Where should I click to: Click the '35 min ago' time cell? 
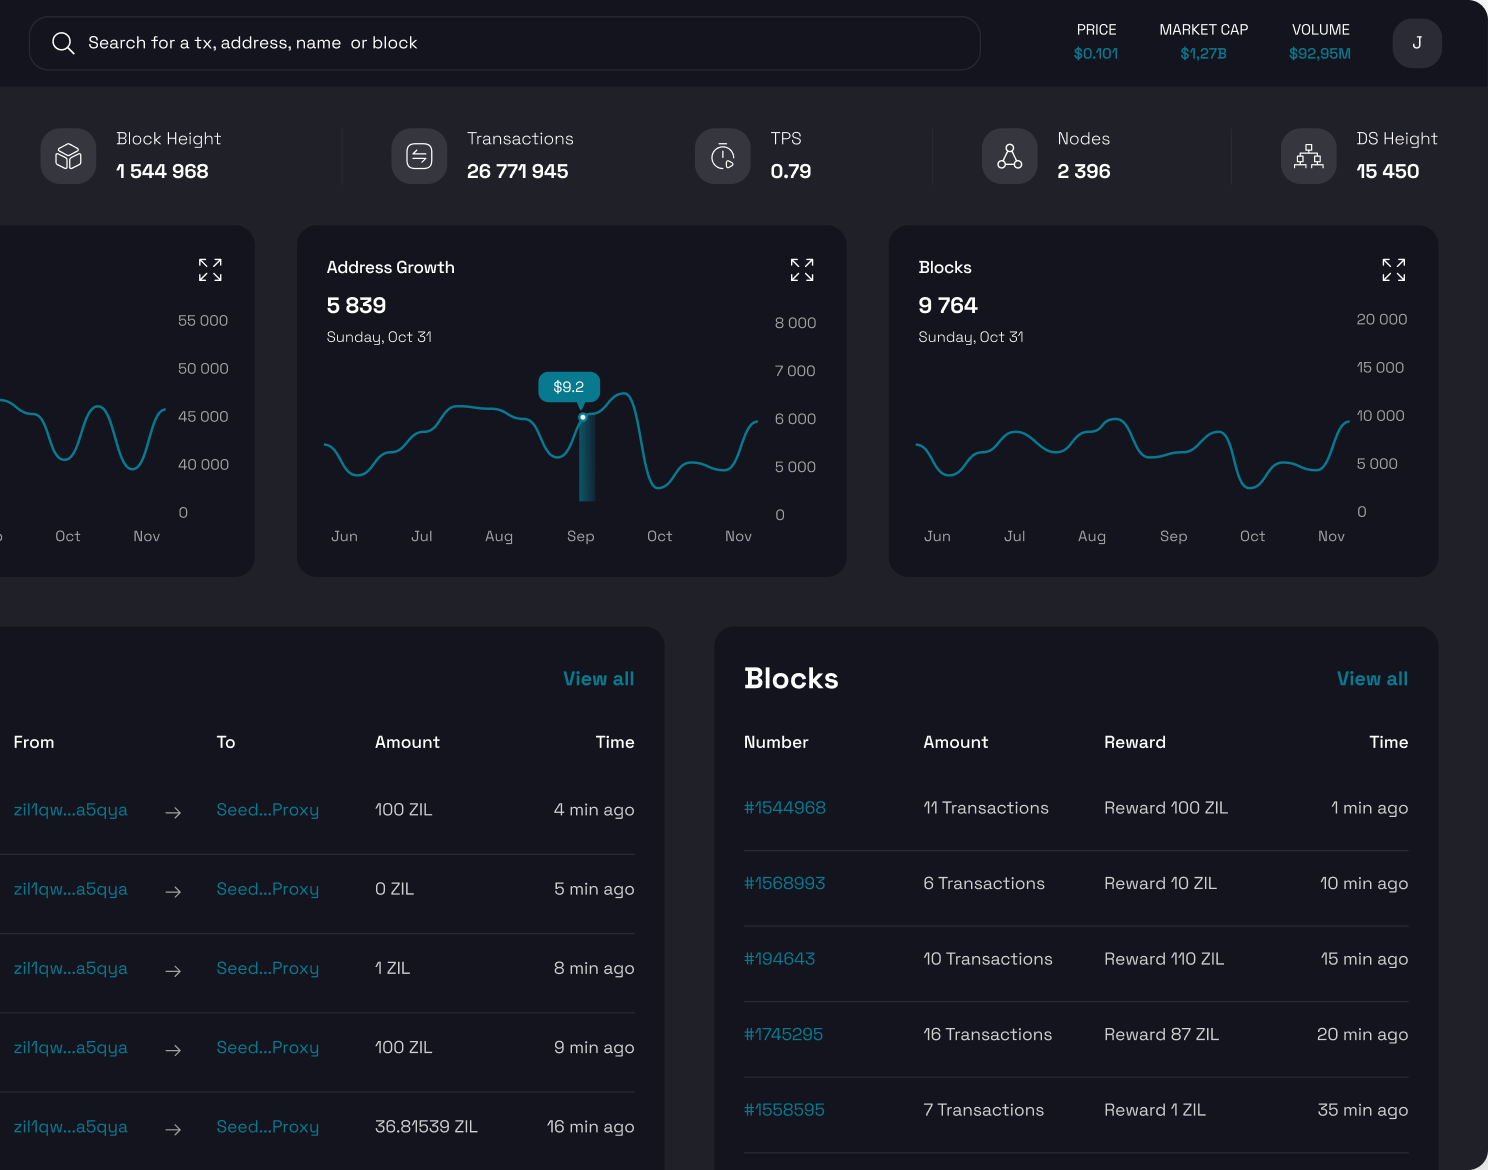[1363, 1110]
